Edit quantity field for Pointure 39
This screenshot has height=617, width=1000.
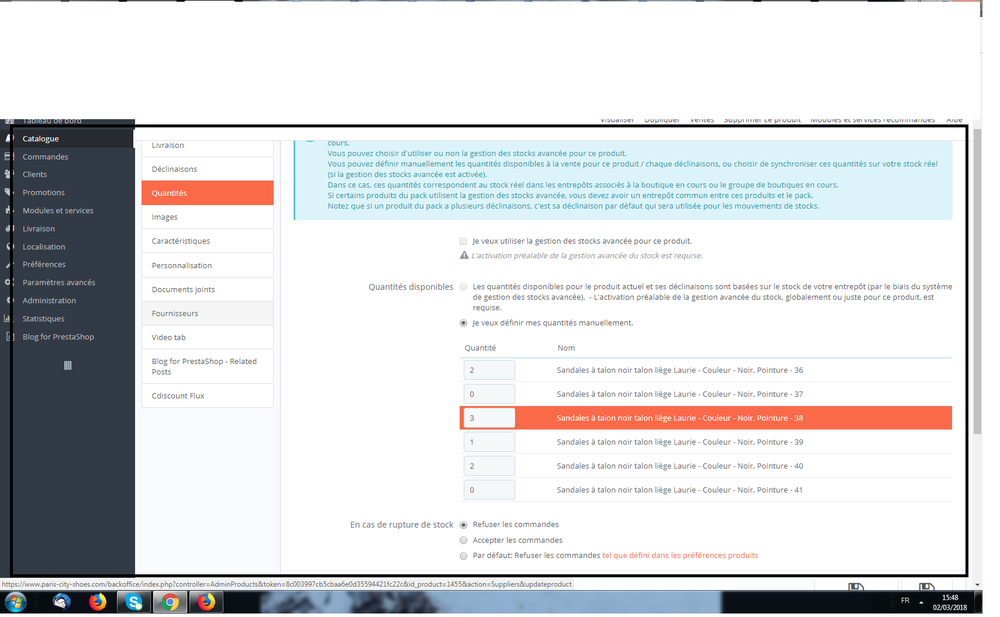pos(489,442)
